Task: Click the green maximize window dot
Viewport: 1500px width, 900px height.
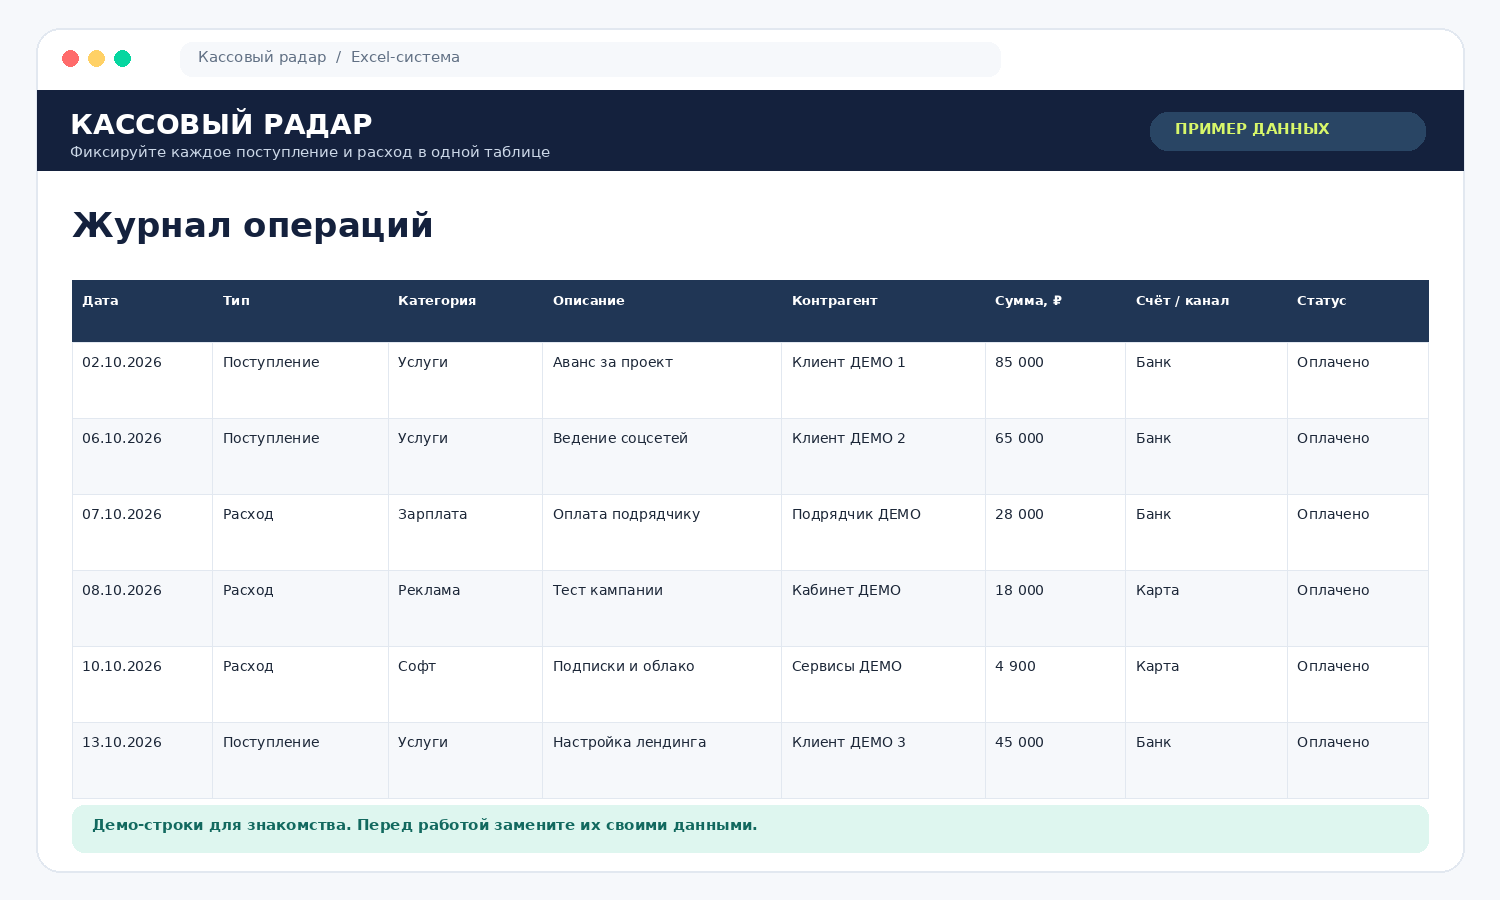Action: tap(122, 58)
